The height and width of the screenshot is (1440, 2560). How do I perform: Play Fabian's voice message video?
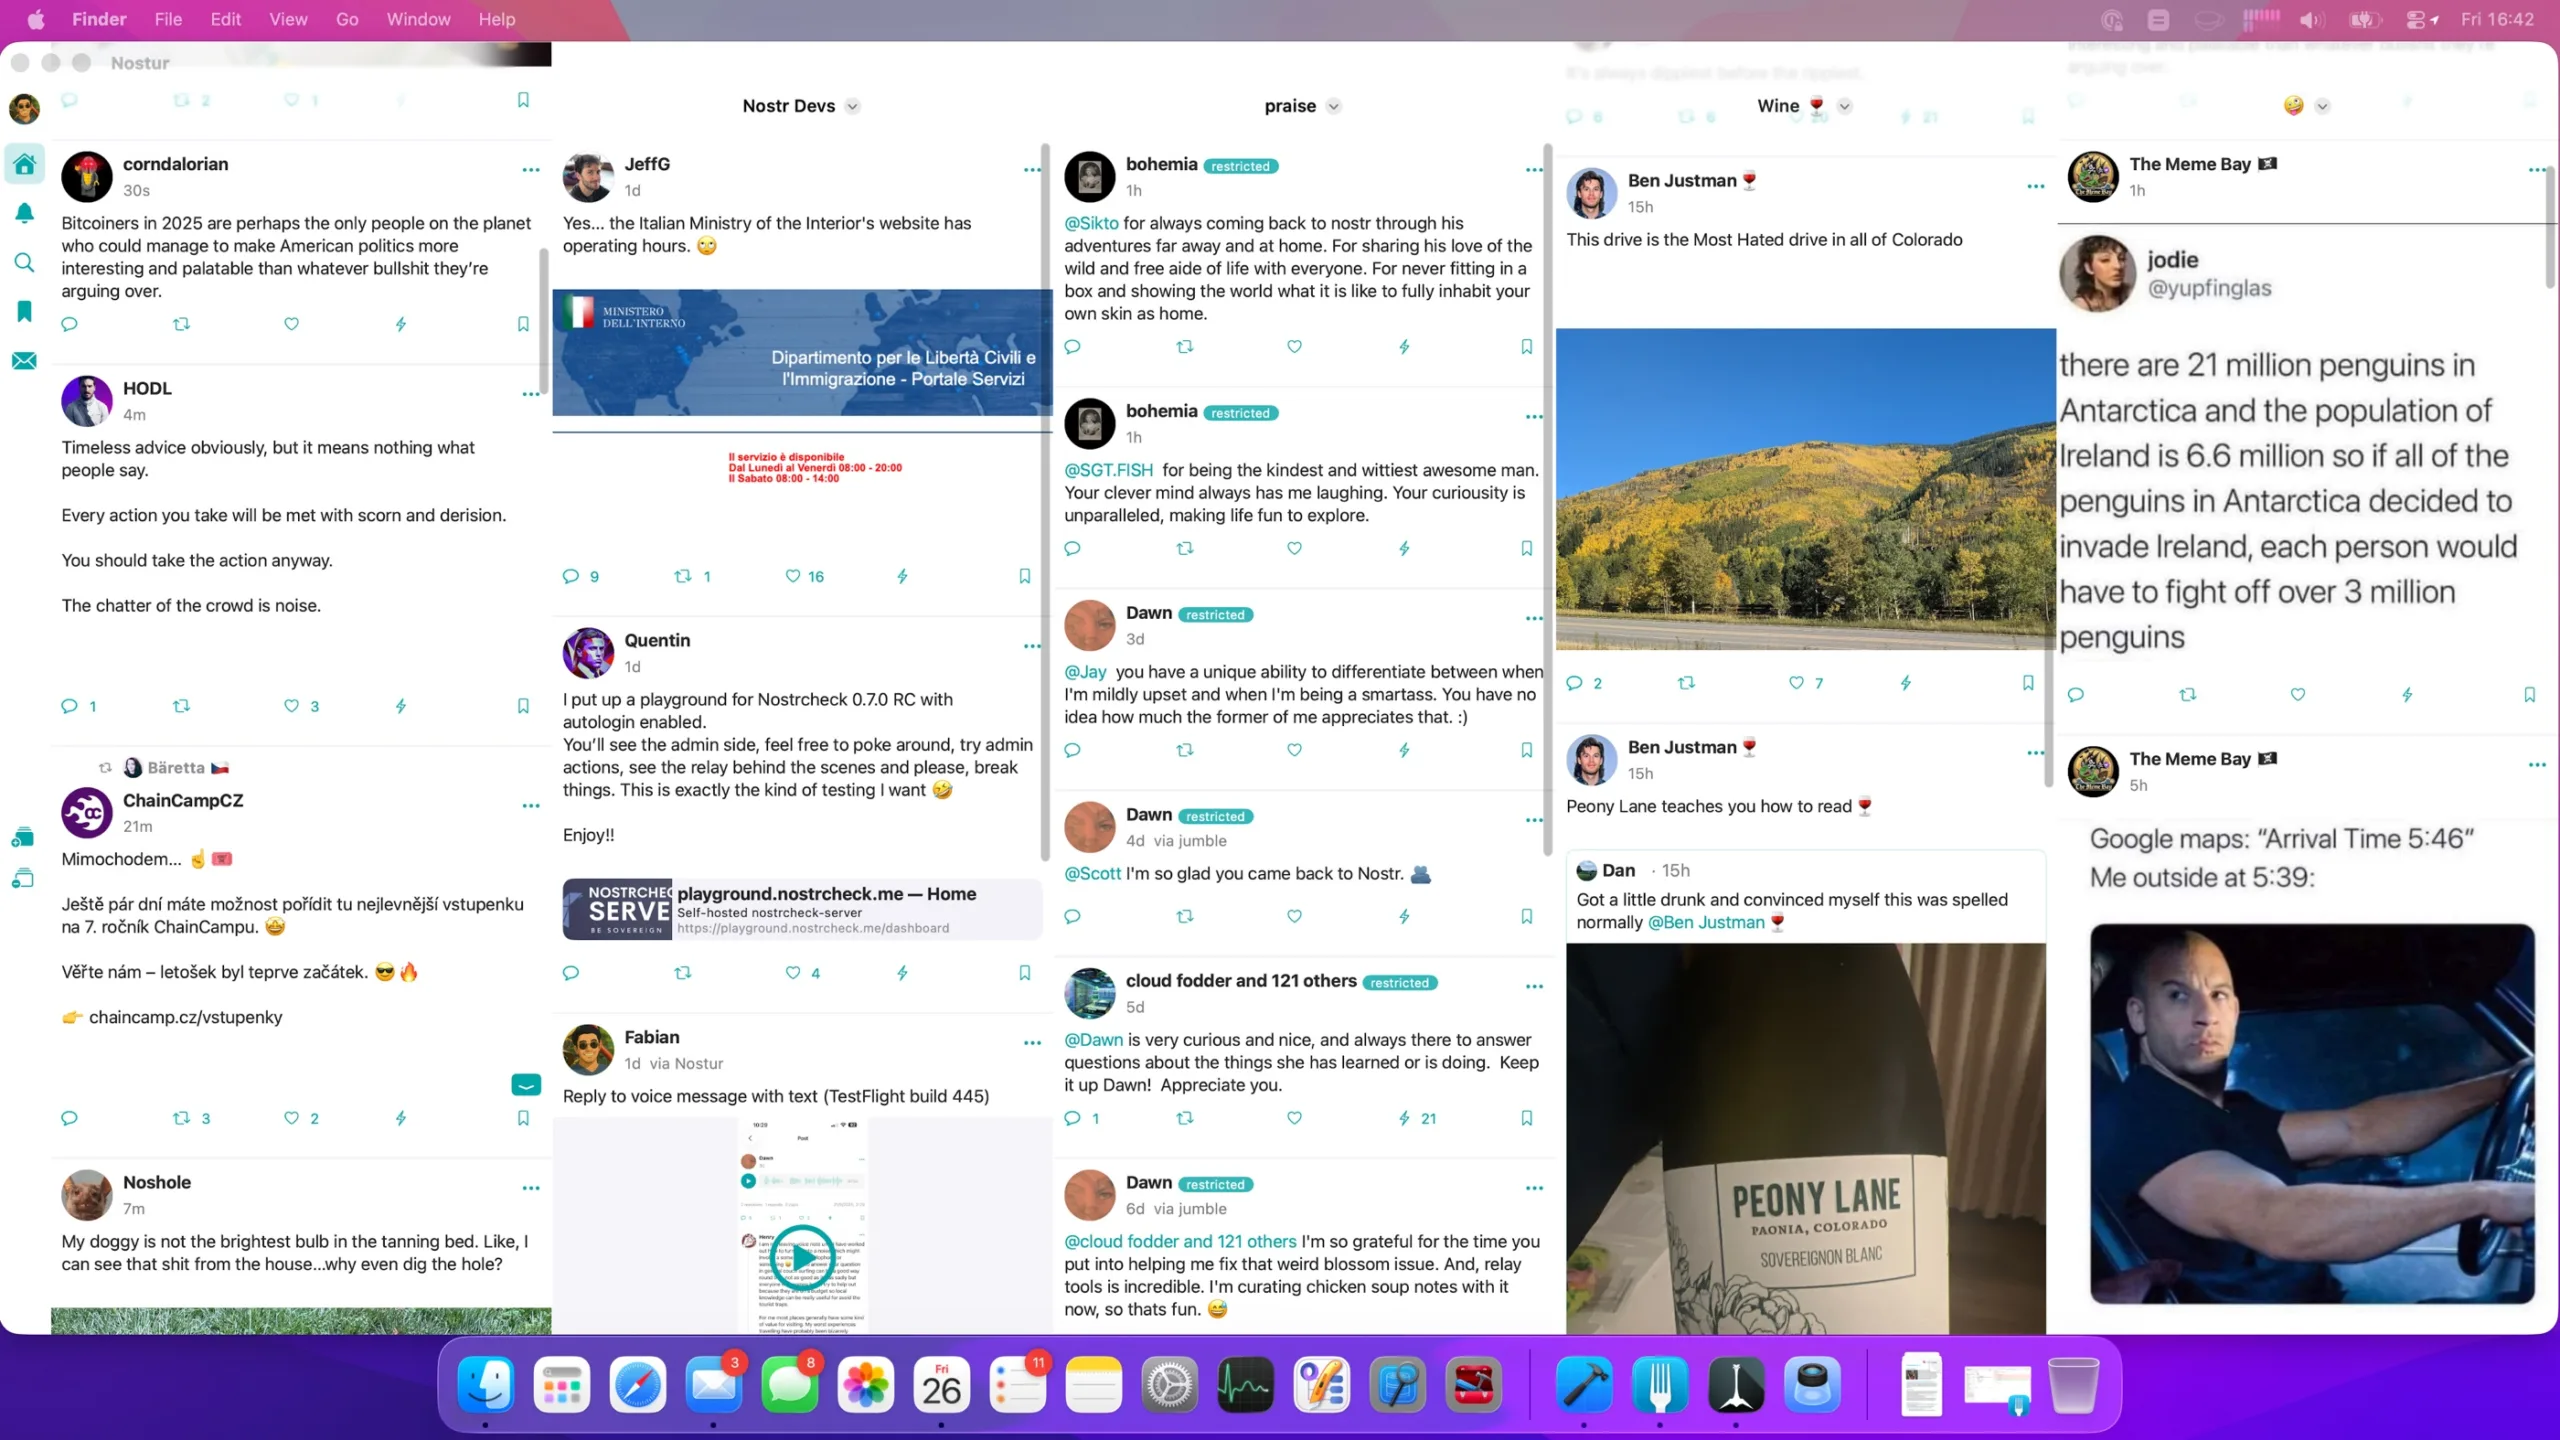[801, 1258]
